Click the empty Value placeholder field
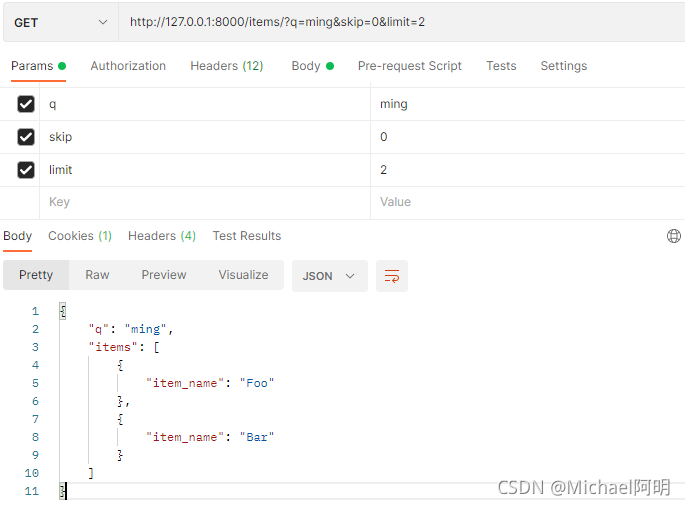Image resolution: width=685 pixels, height=505 pixels. [x=528, y=202]
